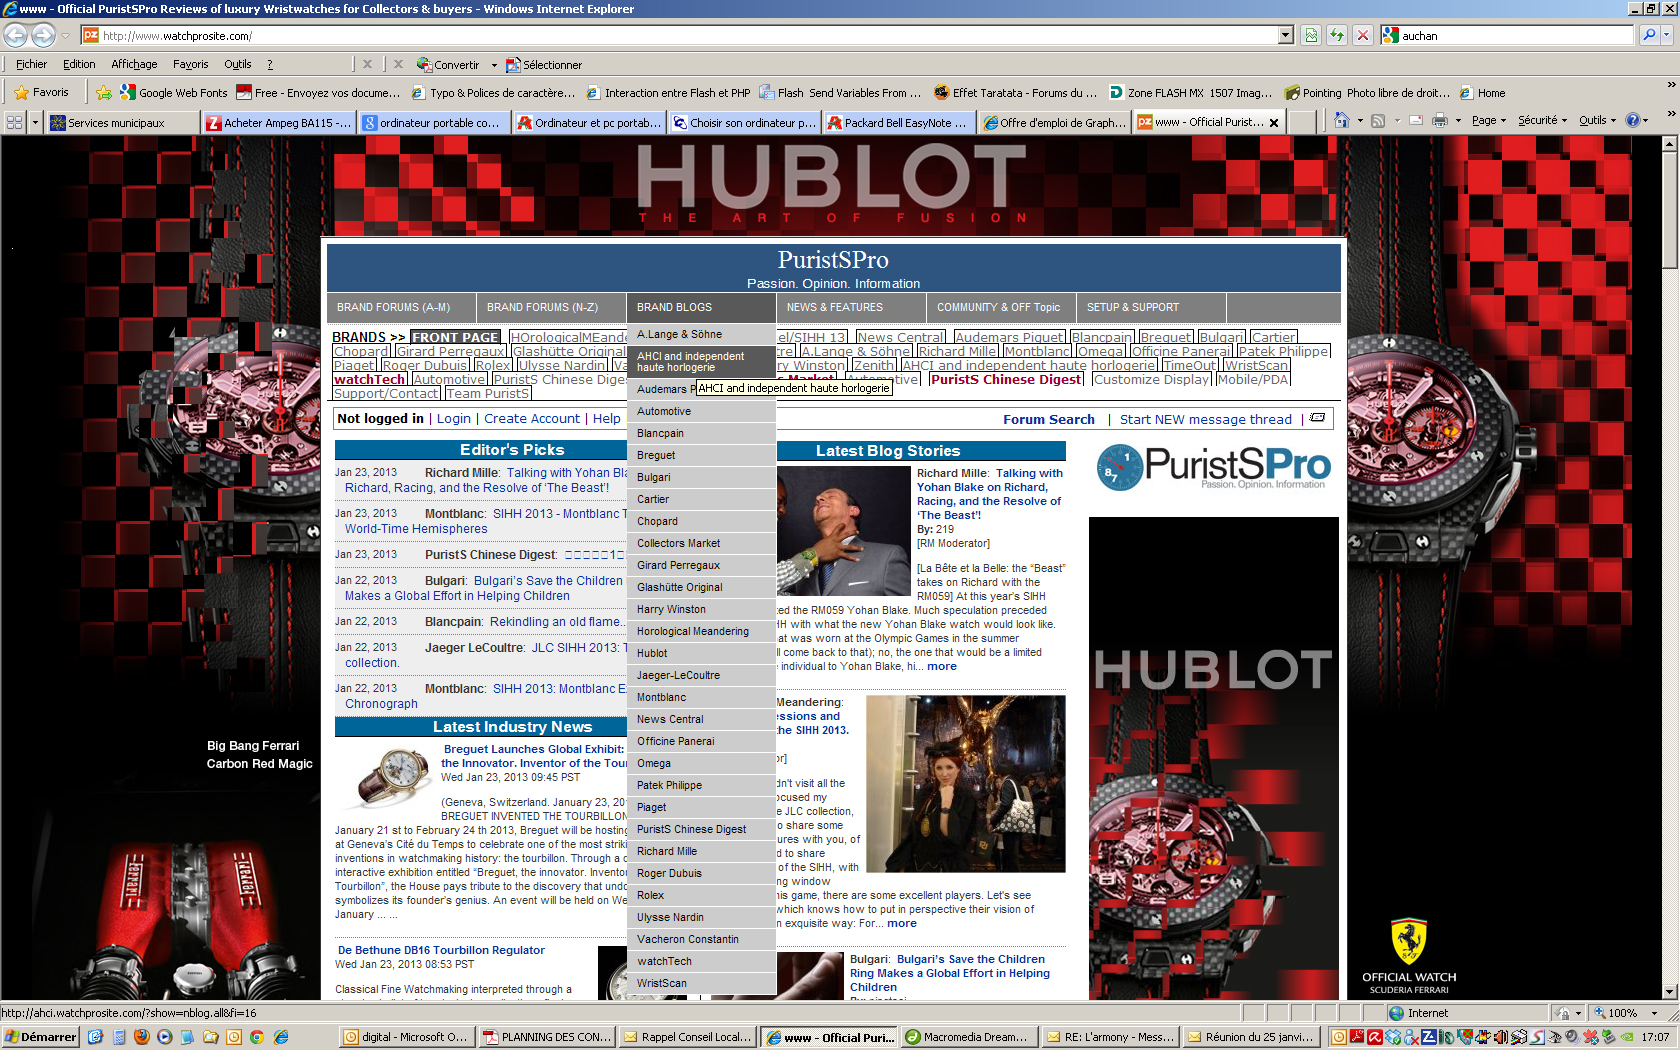This screenshot has height=1050, width=1680.
Task: Click the Convertir PDF toolbar icon
Action: pyautogui.click(x=448, y=65)
